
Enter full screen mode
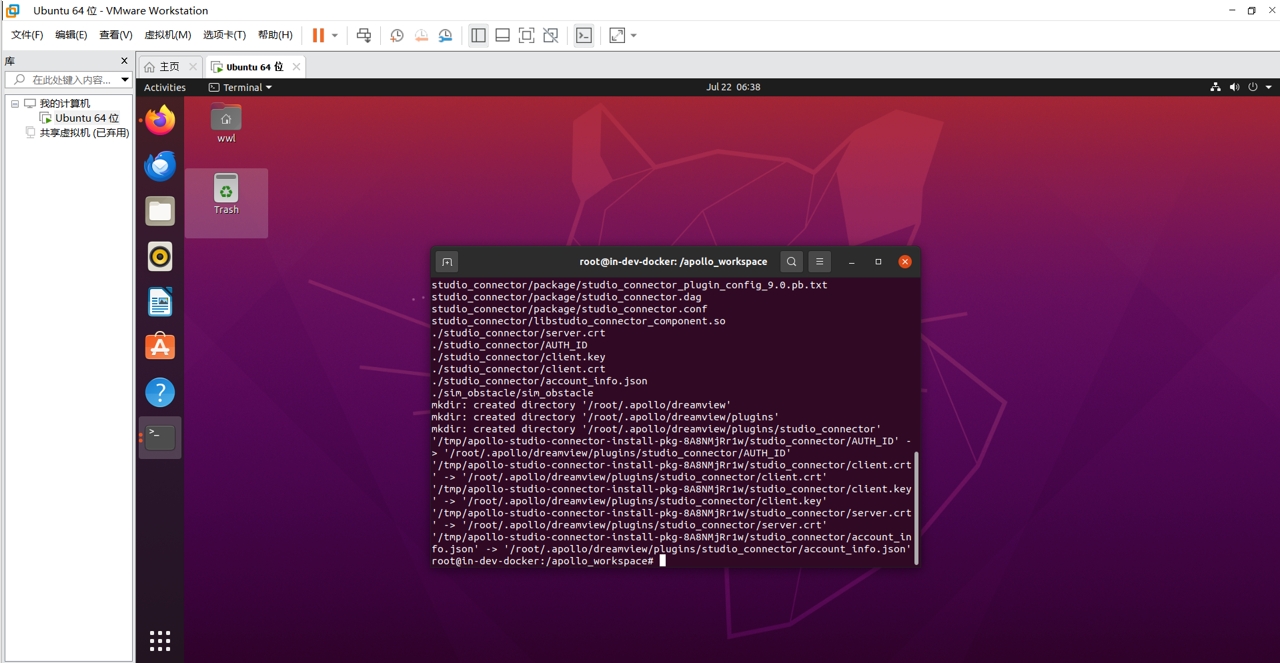(526, 35)
